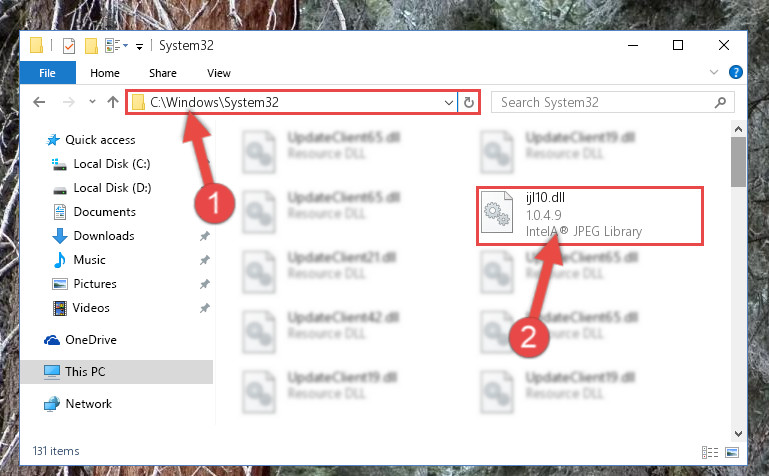Image resolution: width=769 pixels, height=476 pixels.
Task: Open the Help question mark icon
Action: tap(735, 73)
